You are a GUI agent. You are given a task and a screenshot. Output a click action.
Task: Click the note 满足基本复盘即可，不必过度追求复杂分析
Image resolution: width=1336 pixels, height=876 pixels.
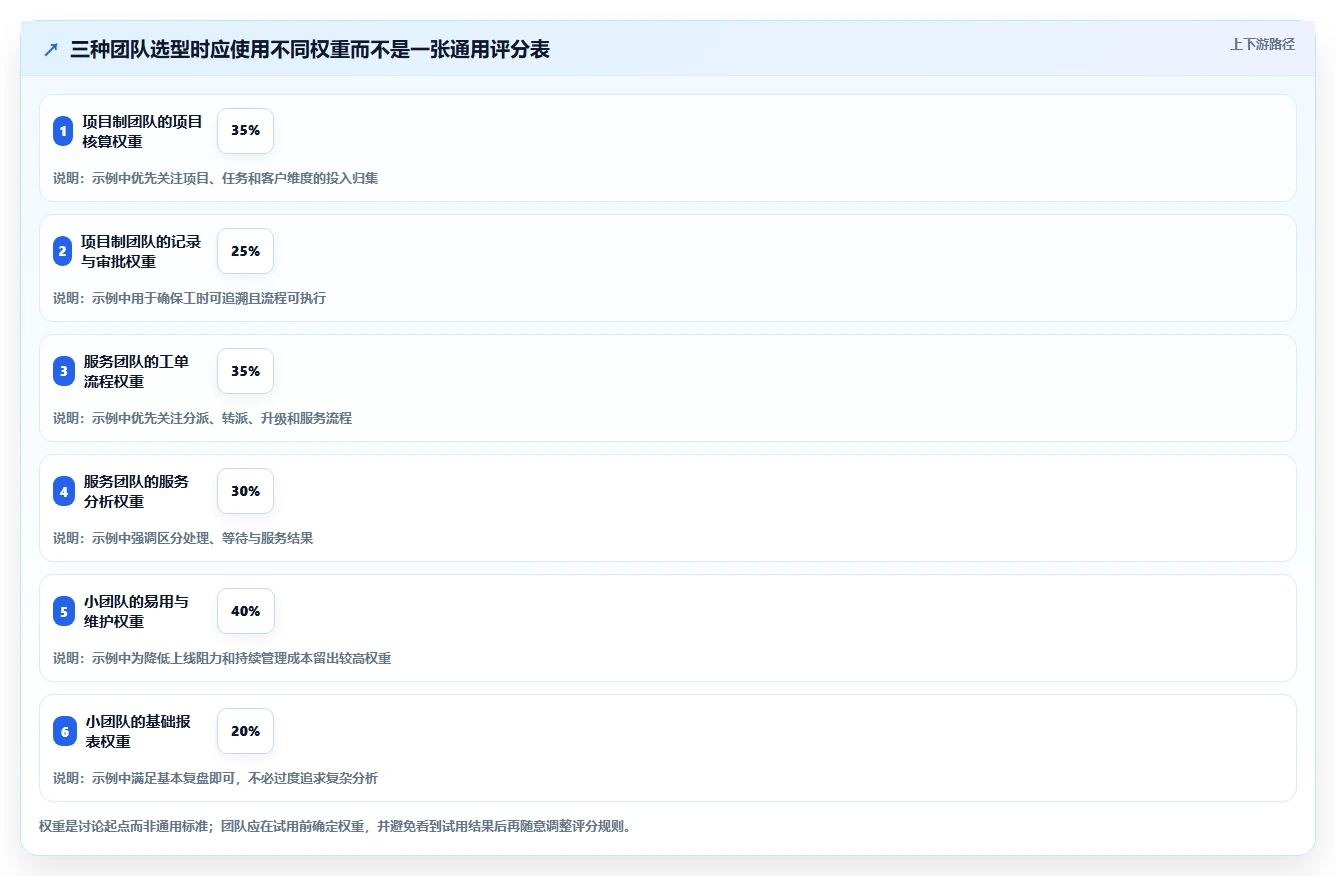(x=215, y=778)
